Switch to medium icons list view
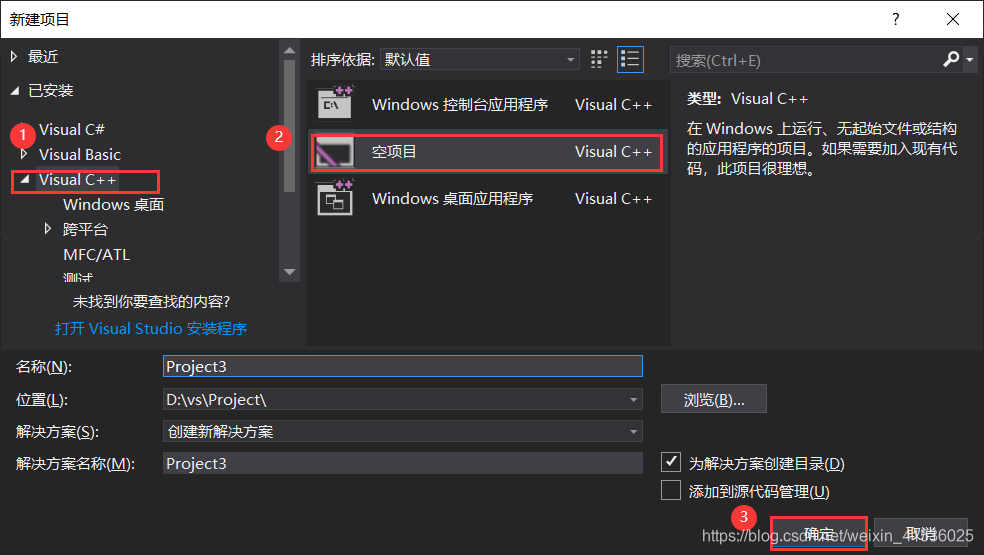Screen dimensions: 984x555 (x=630, y=60)
